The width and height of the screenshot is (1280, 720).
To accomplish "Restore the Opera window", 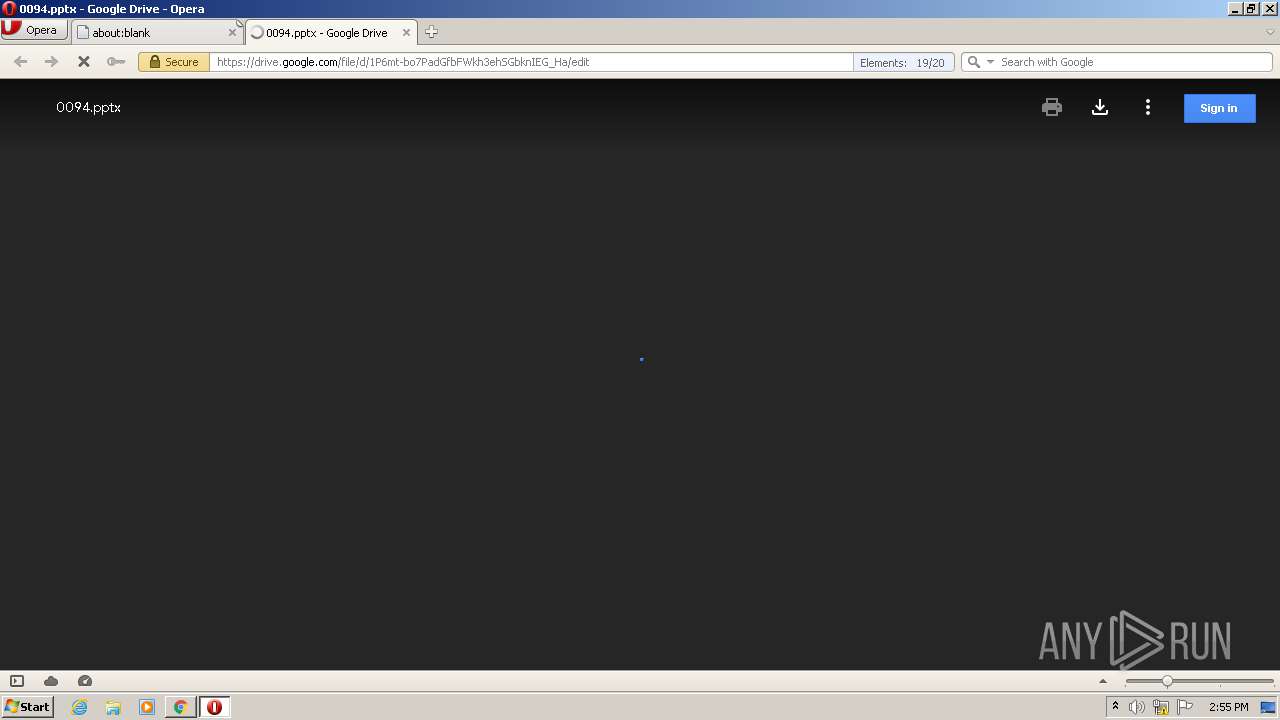I will click(x=1252, y=9).
